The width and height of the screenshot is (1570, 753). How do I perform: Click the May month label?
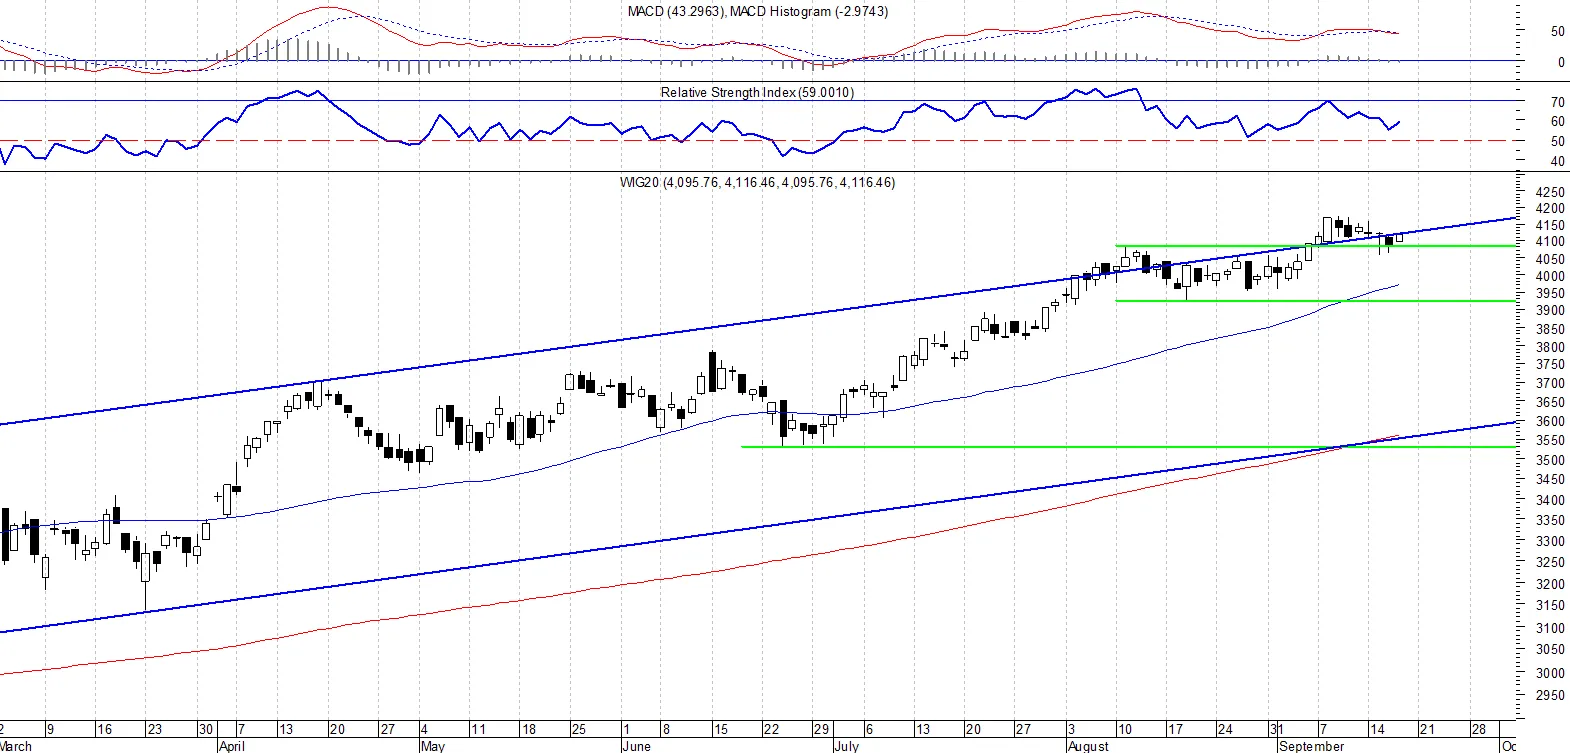pyautogui.click(x=432, y=746)
